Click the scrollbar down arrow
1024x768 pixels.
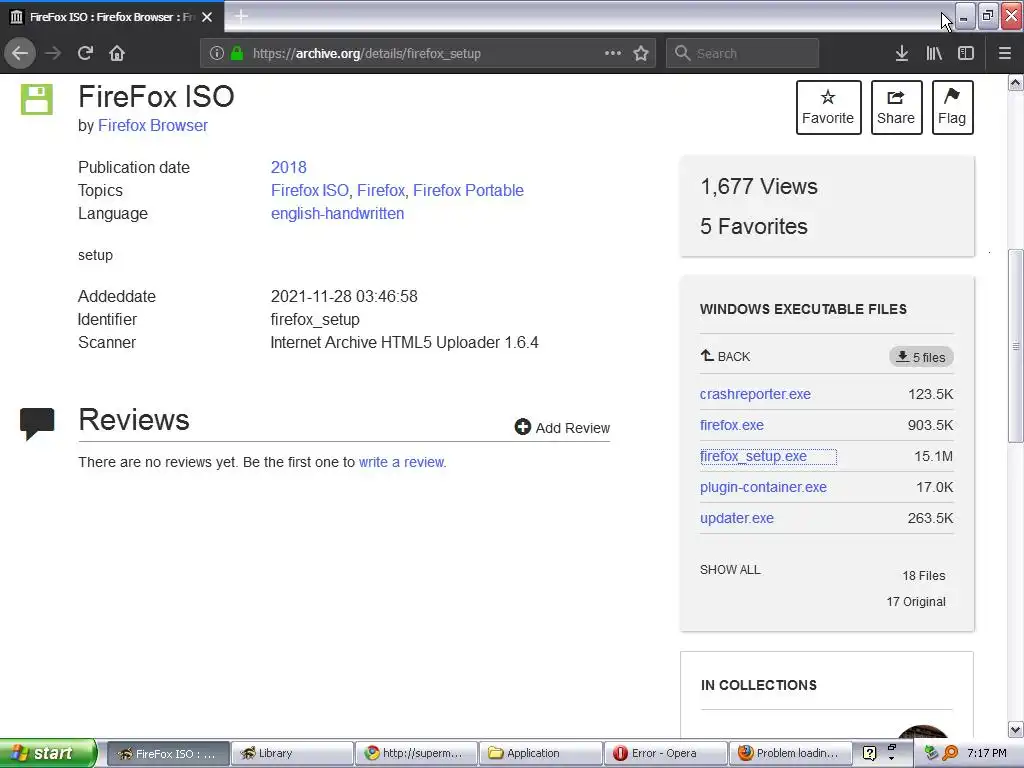pyautogui.click(x=1016, y=729)
